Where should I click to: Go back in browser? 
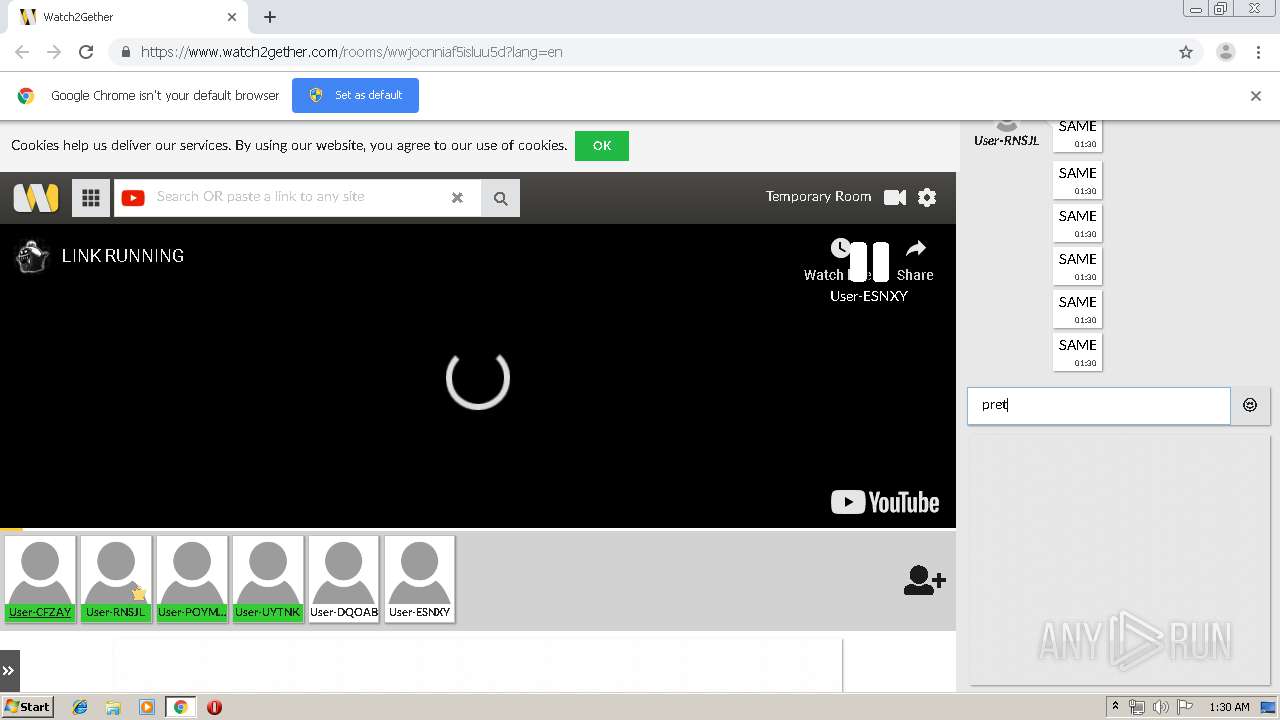point(22,52)
